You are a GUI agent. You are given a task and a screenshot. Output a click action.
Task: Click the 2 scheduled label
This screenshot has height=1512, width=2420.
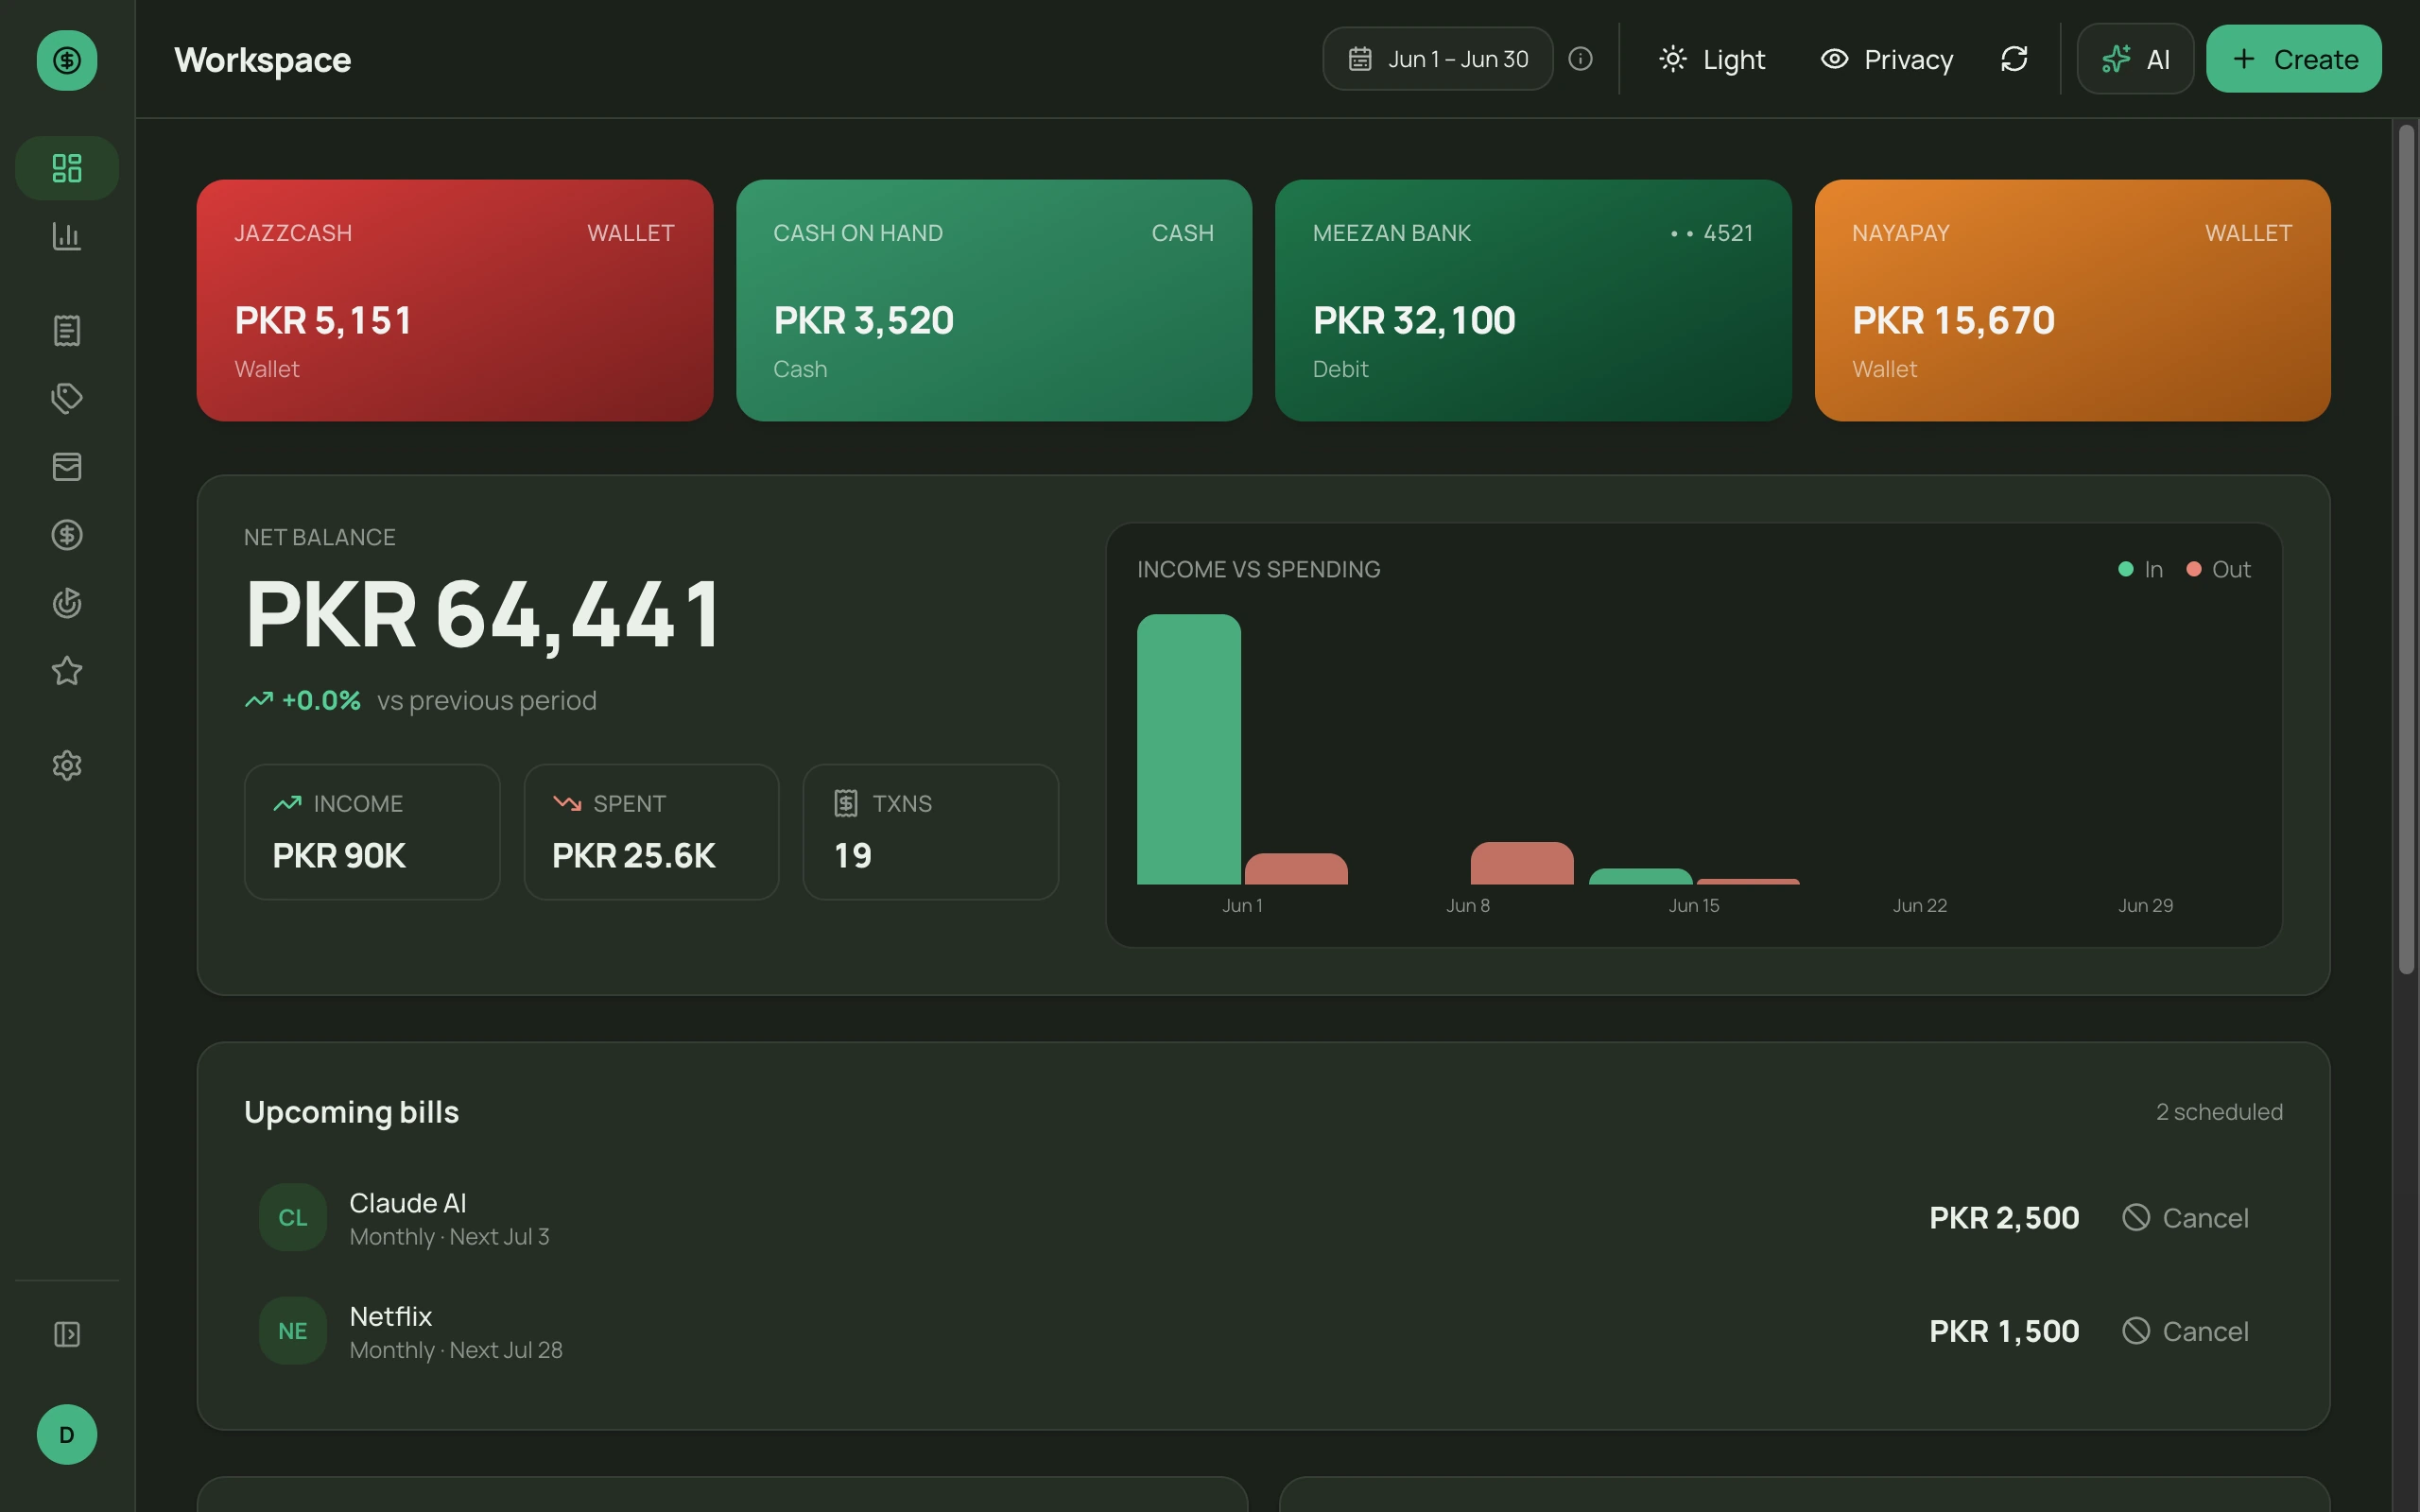(2219, 1112)
